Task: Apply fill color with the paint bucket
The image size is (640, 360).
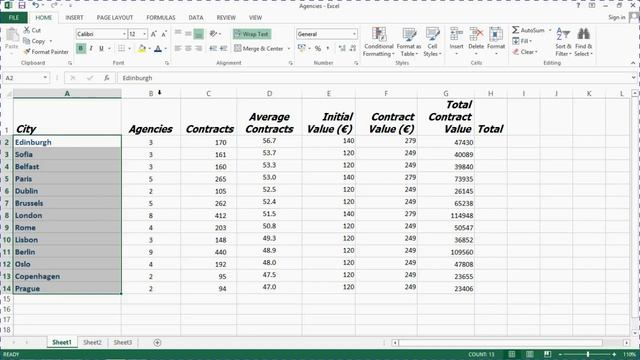Action: tap(142, 49)
